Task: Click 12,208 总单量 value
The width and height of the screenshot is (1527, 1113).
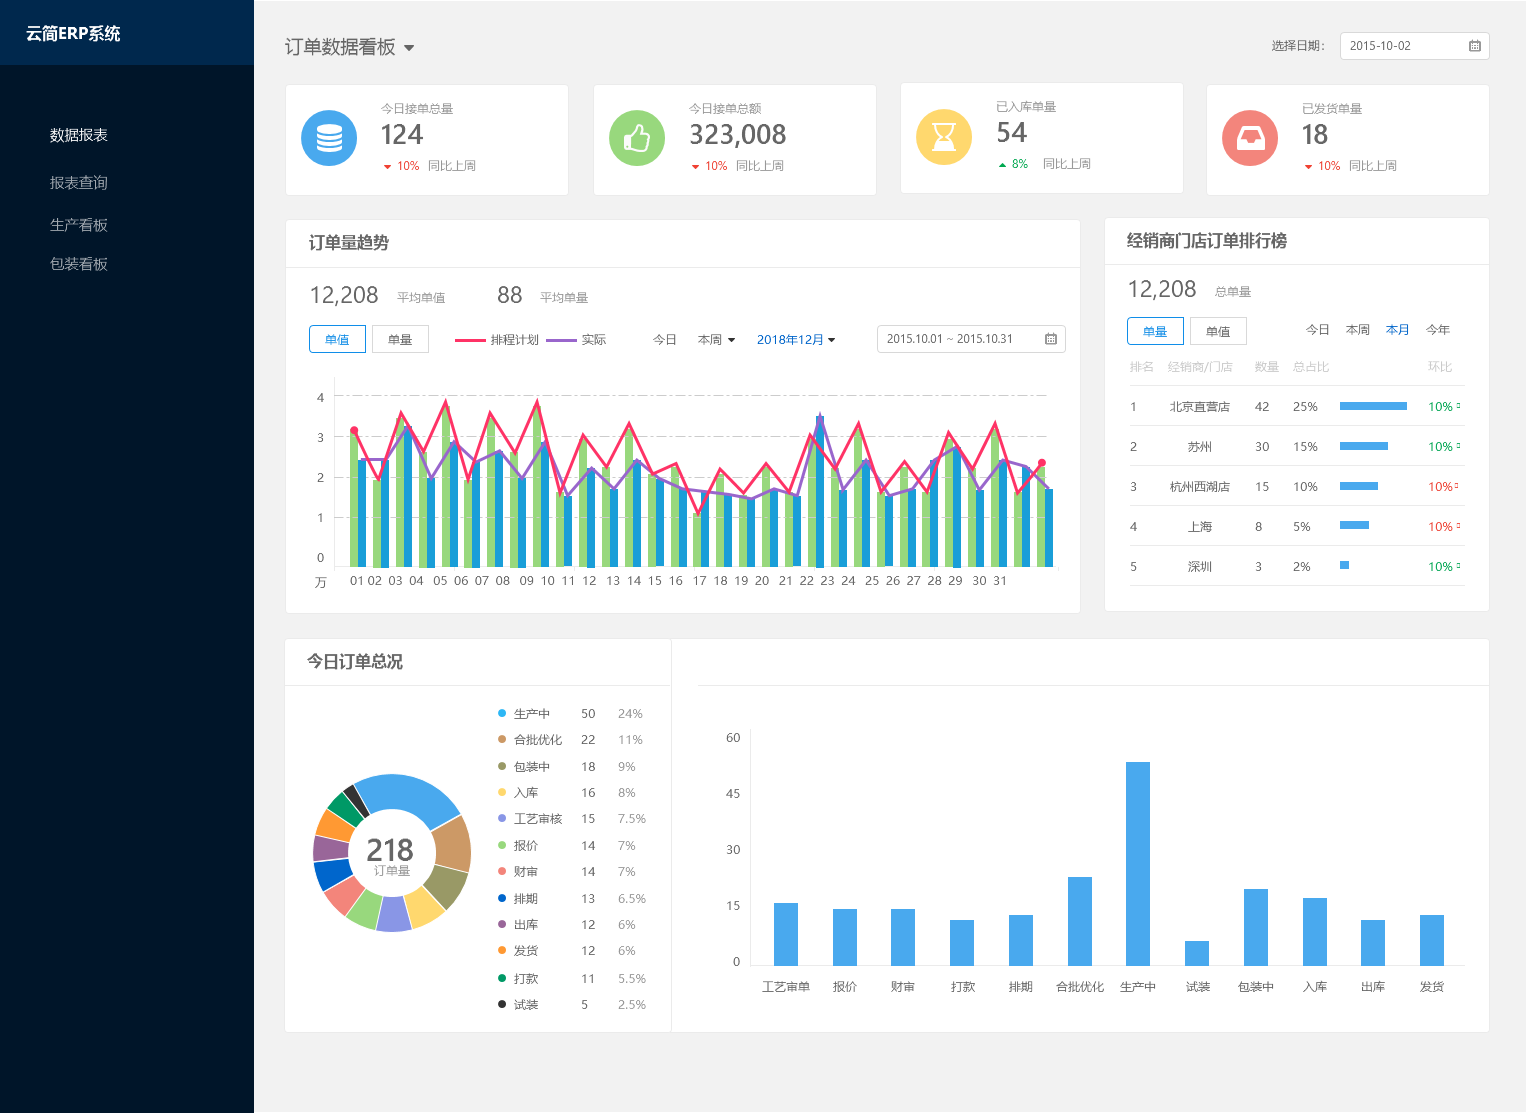Action: (1162, 289)
